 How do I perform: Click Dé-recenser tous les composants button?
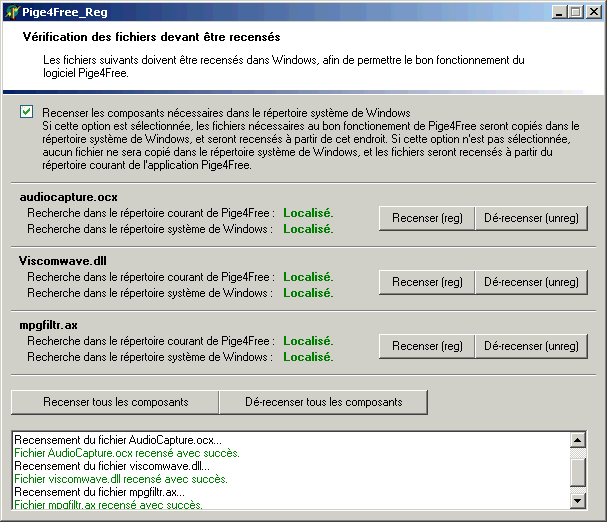pyautogui.click(x=323, y=402)
